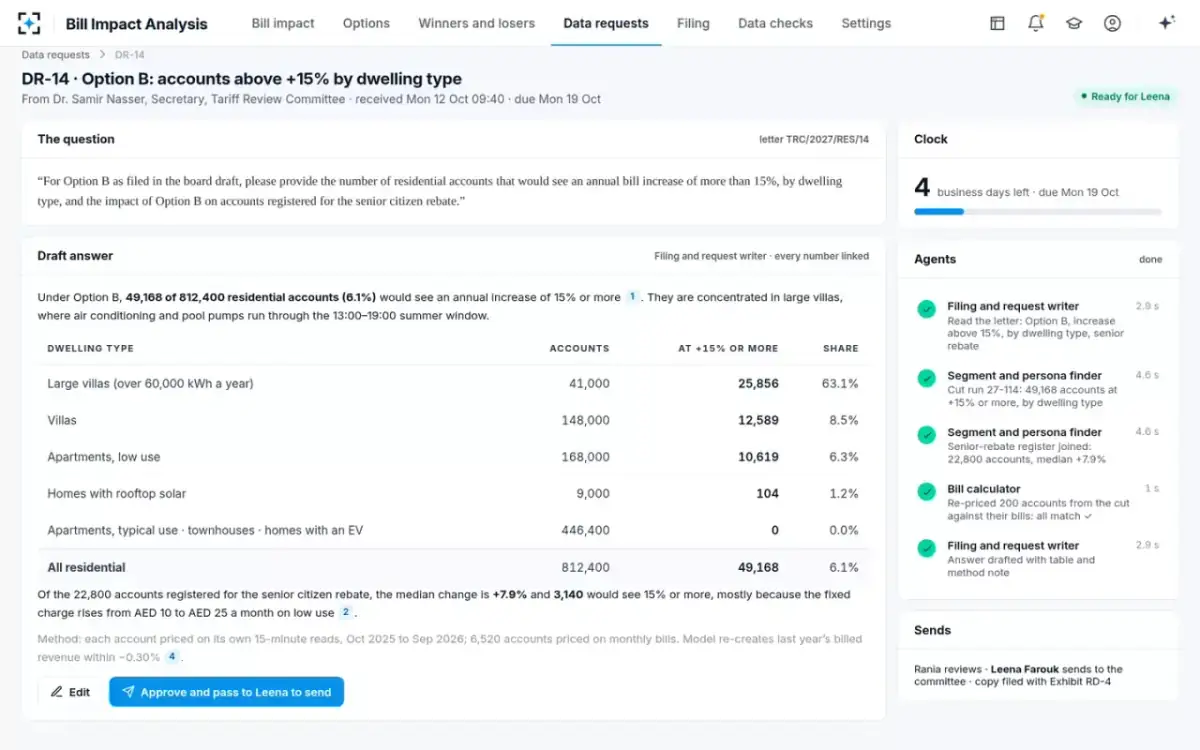
Task: Click the 'DWELLING TYPE' column header
Action: tap(91, 348)
